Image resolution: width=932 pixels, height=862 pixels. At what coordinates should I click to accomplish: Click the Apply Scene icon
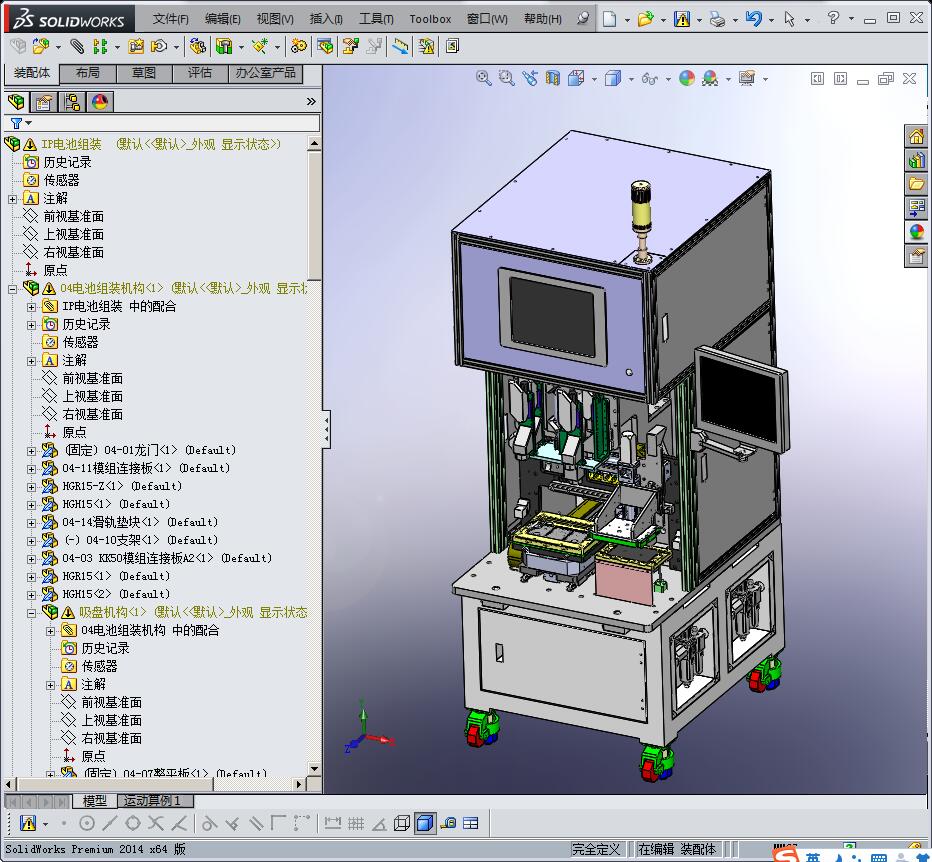point(710,78)
